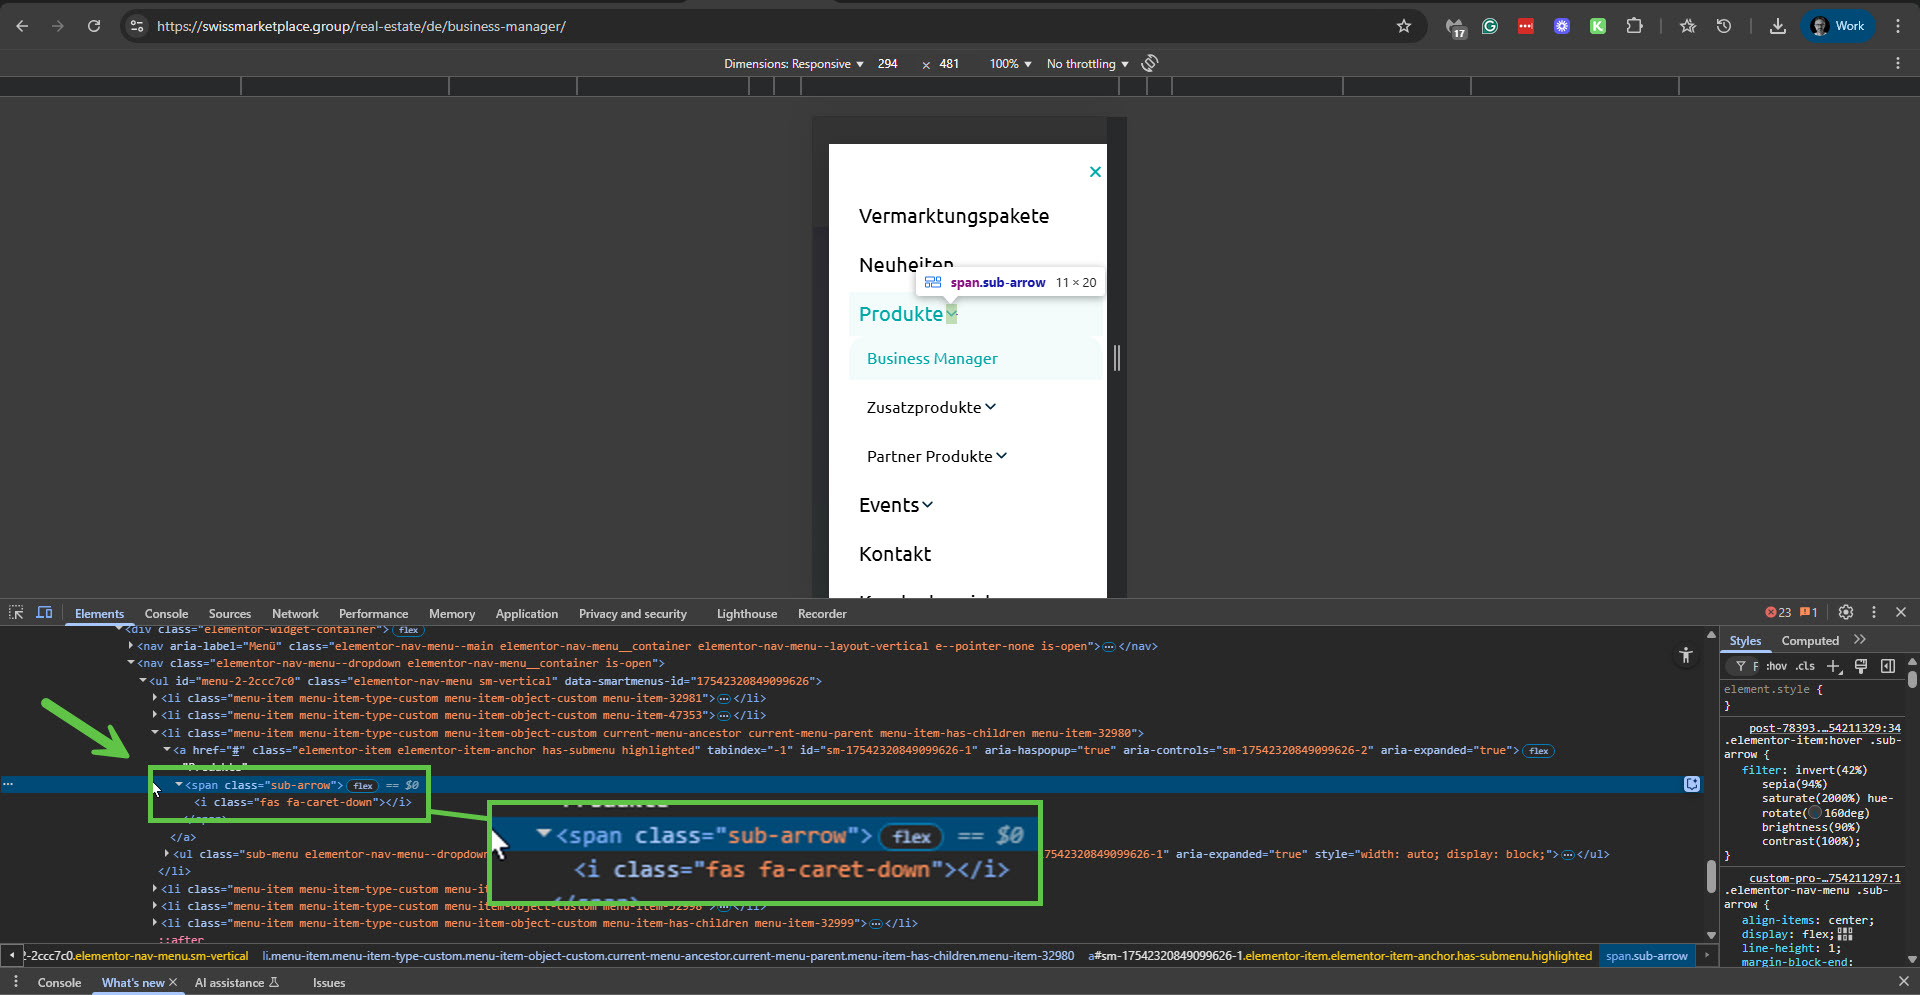Open the Kontakt menu link
The height and width of the screenshot is (995, 1920).
tap(895, 554)
